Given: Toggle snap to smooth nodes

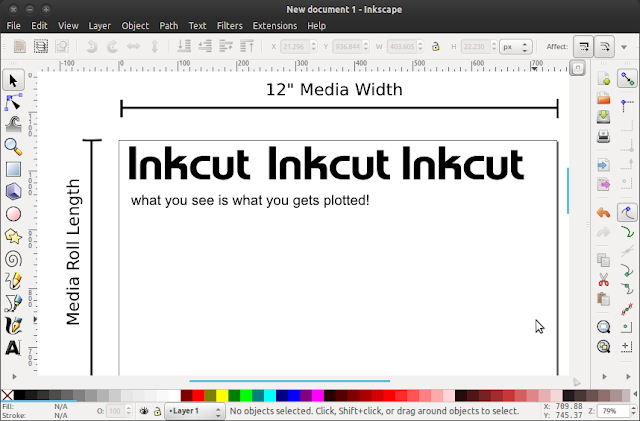Looking at the screenshot, I should pos(627,289).
